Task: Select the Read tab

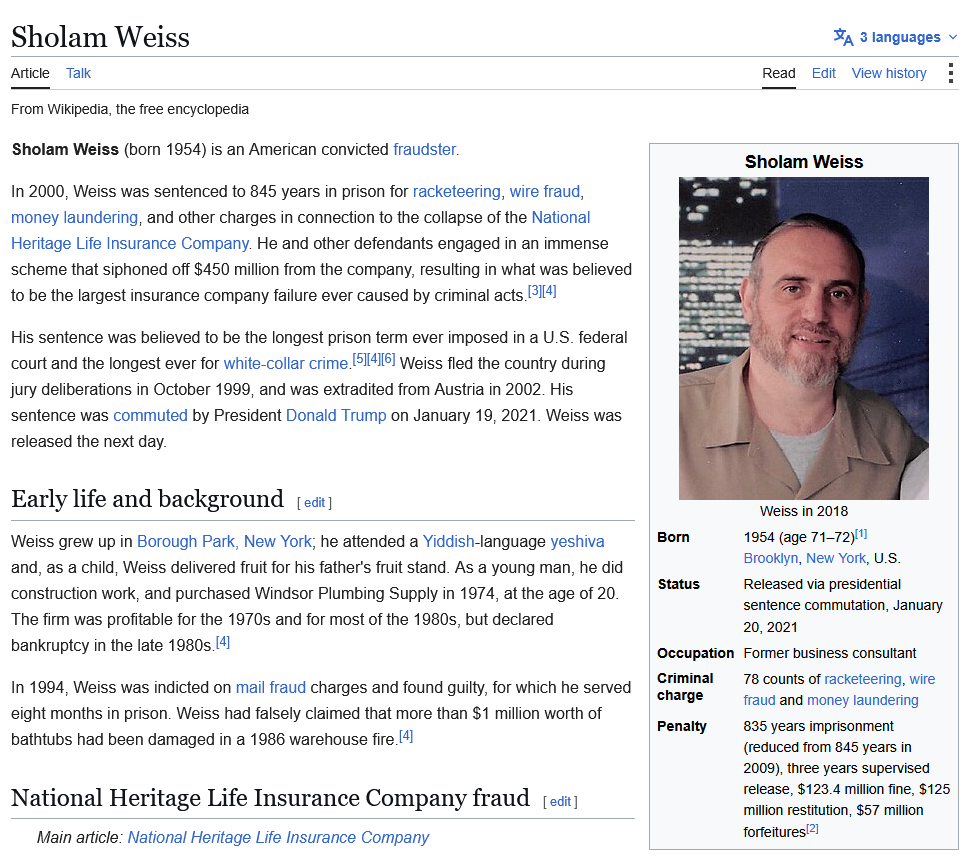Action: (779, 73)
